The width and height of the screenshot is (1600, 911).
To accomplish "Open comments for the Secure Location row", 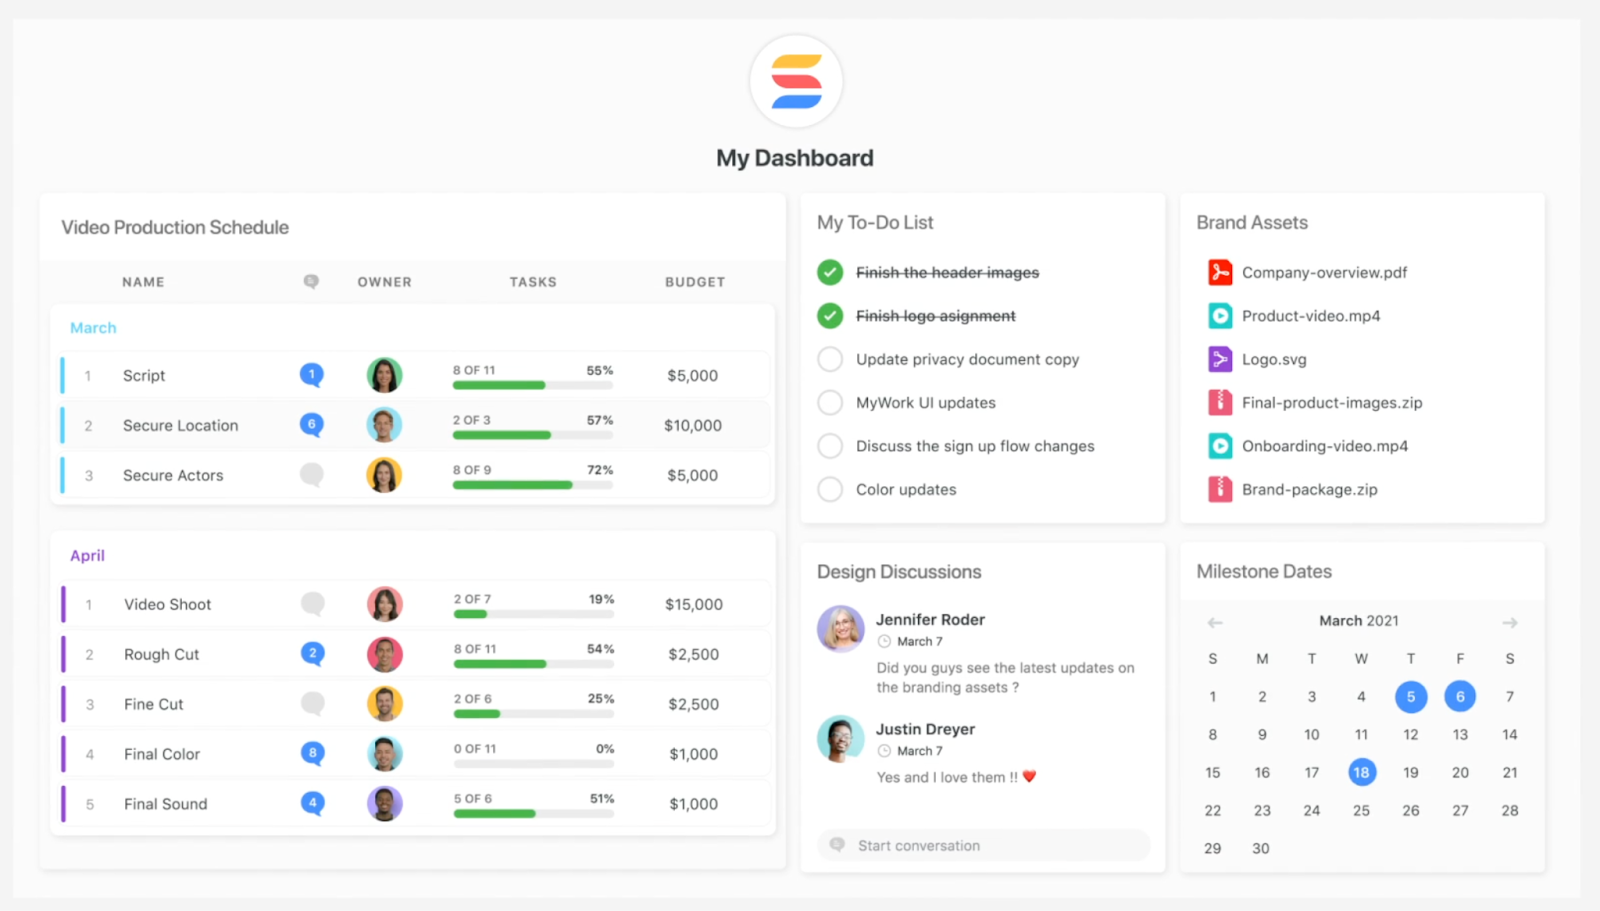I will pos(311,424).
